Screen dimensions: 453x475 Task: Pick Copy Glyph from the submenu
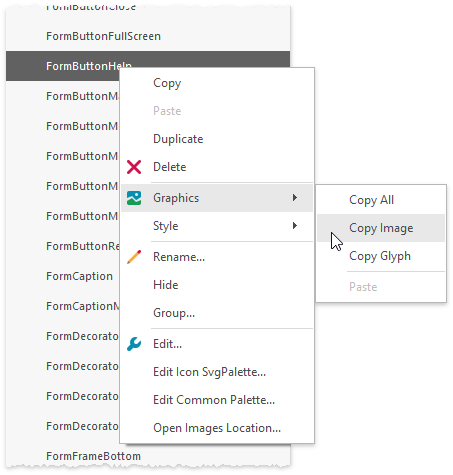(381, 256)
